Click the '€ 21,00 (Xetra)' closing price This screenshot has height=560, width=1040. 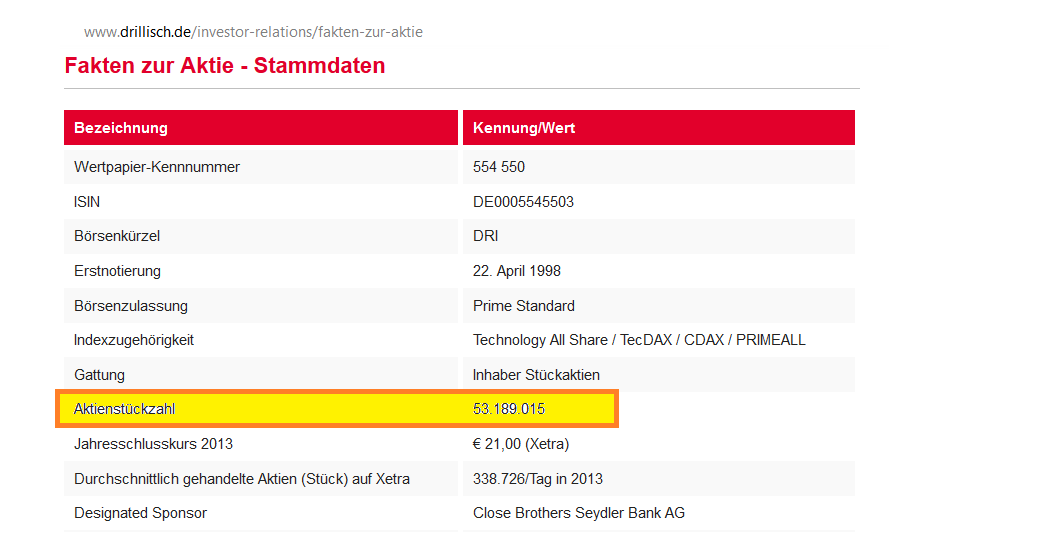pyautogui.click(x=521, y=444)
